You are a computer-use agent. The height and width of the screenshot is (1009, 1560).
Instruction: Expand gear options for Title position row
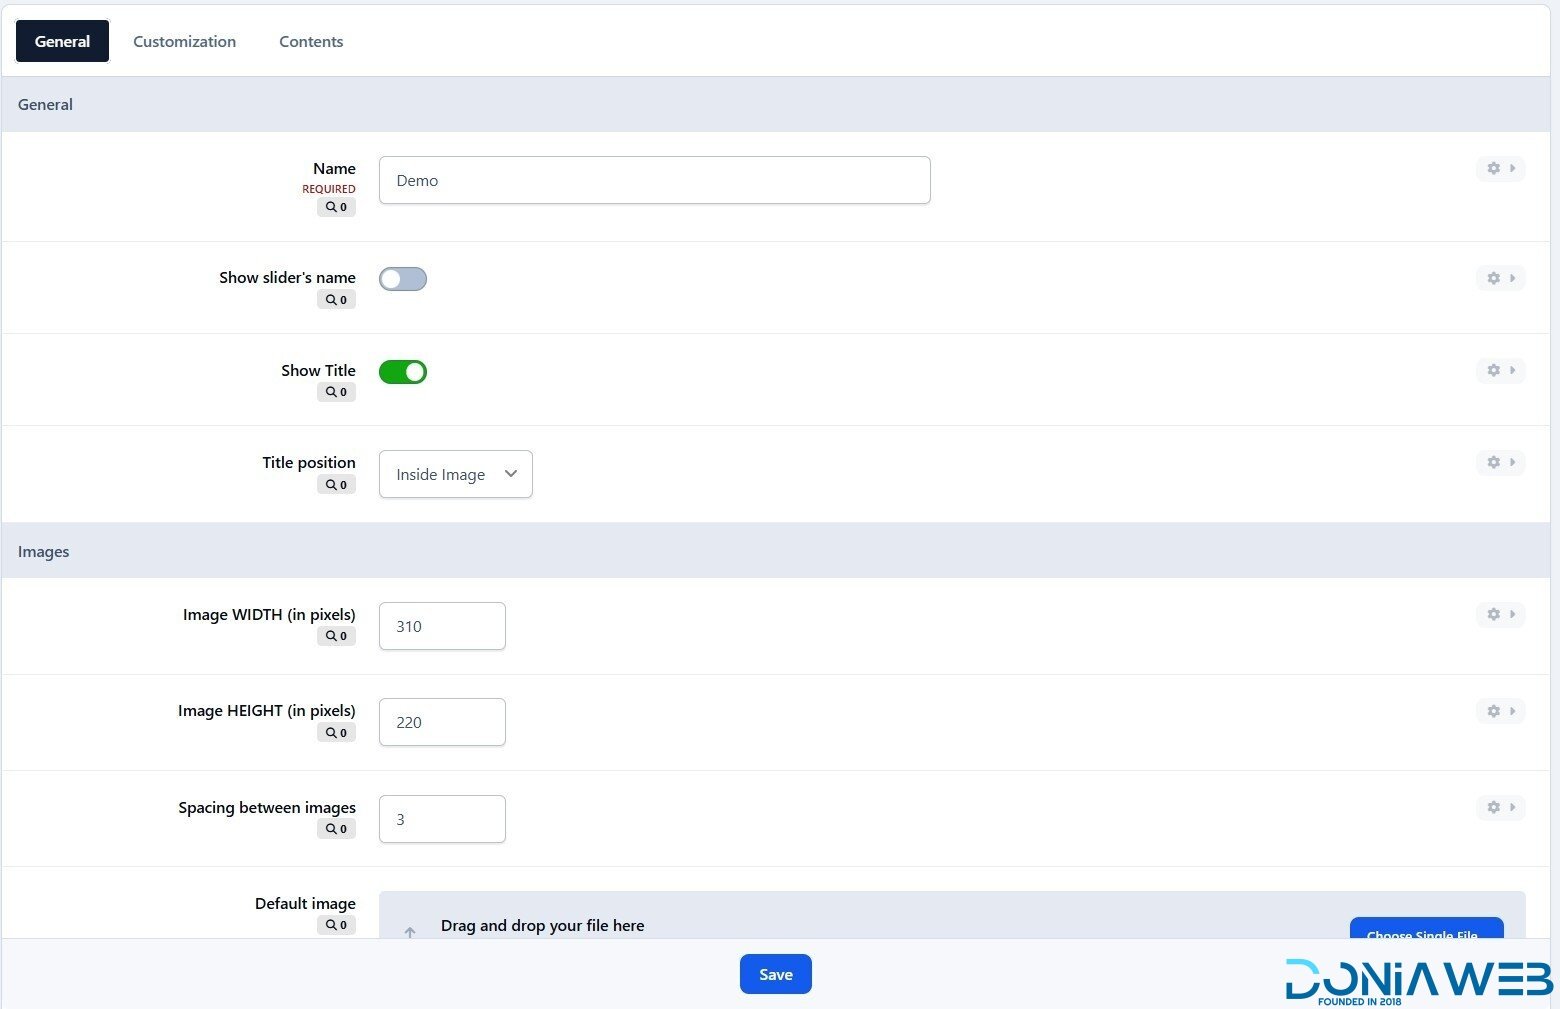pyautogui.click(x=1499, y=462)
